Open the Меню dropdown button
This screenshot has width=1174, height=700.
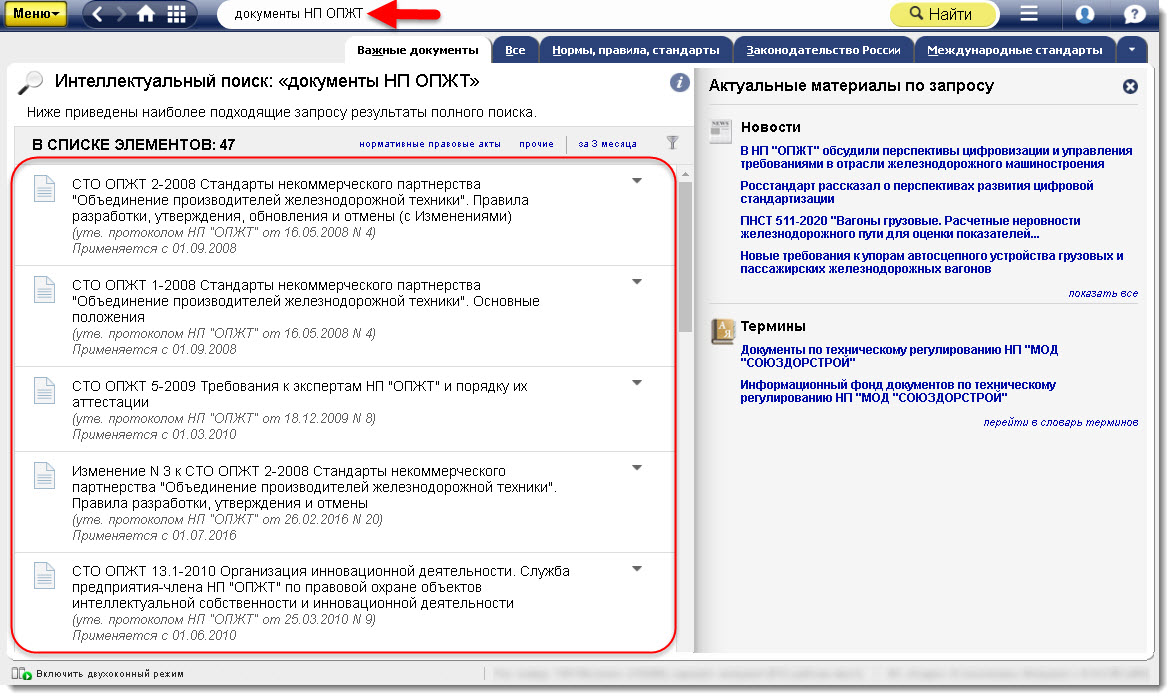35,13
